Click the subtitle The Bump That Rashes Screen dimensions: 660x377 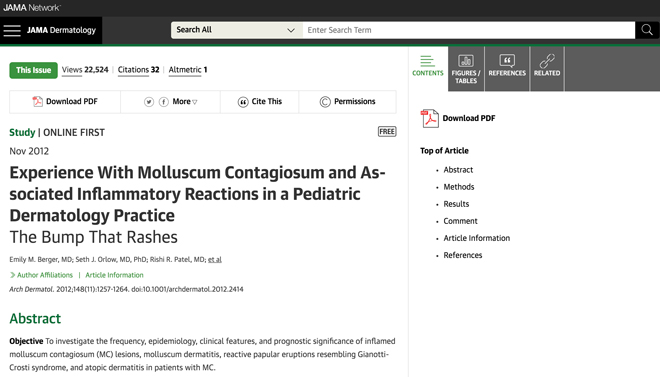point(94,237)
